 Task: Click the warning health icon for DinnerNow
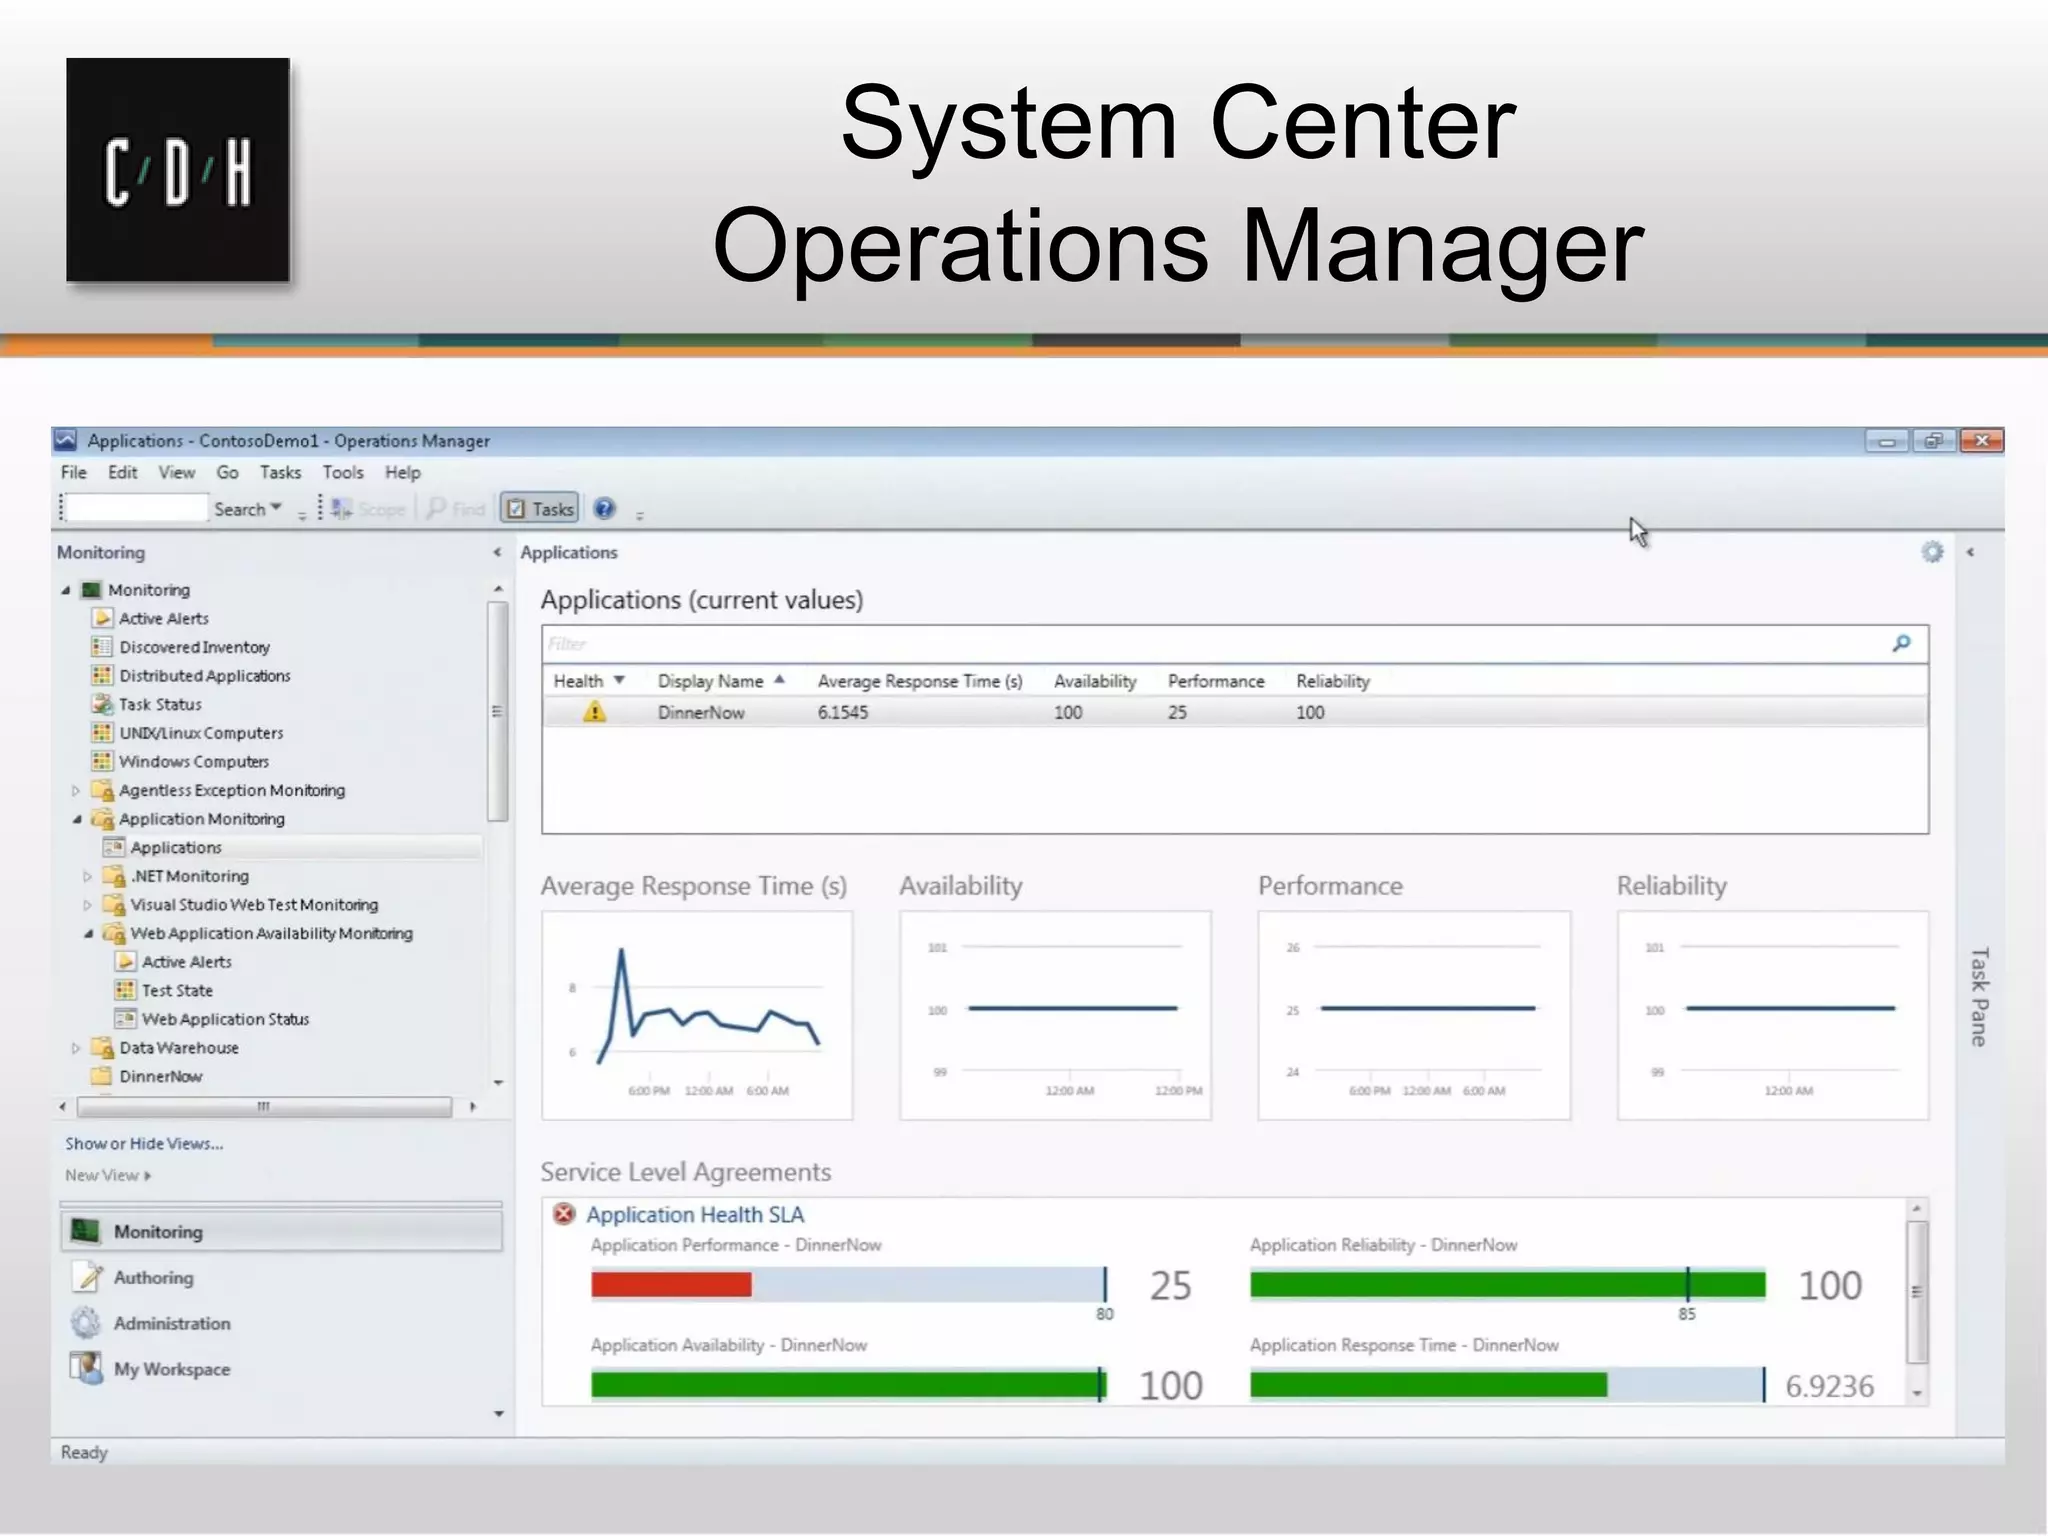pyautogui.click(x=595, y=712)
